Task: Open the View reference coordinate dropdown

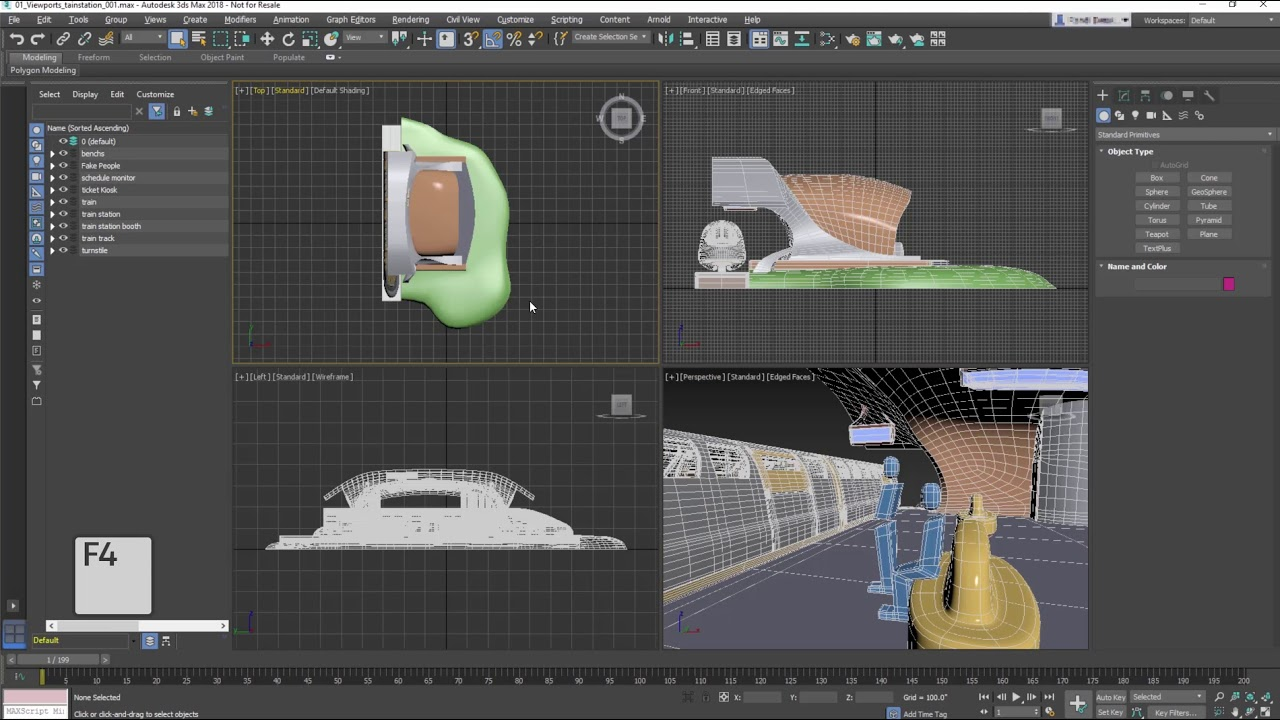Action: [x=364, y=38]
